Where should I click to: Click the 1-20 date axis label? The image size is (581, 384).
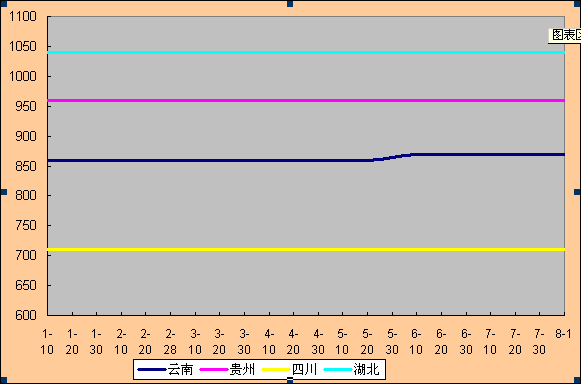click(x=72, y=342)
